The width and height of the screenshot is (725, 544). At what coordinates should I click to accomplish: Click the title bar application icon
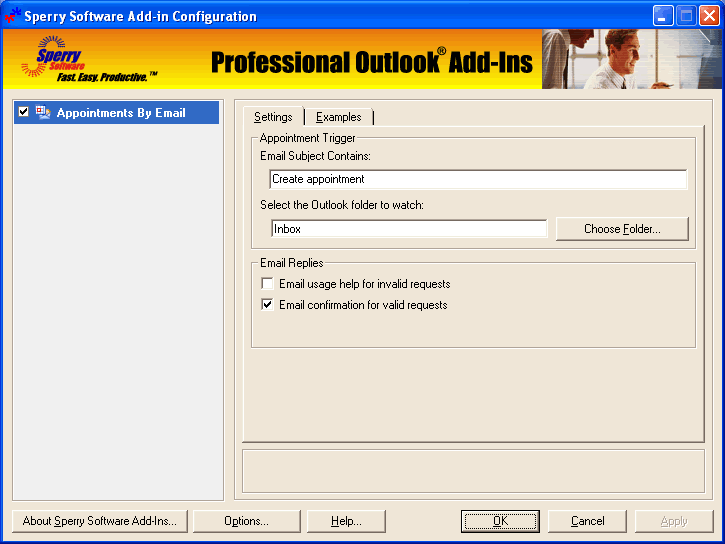coord(12,16)
